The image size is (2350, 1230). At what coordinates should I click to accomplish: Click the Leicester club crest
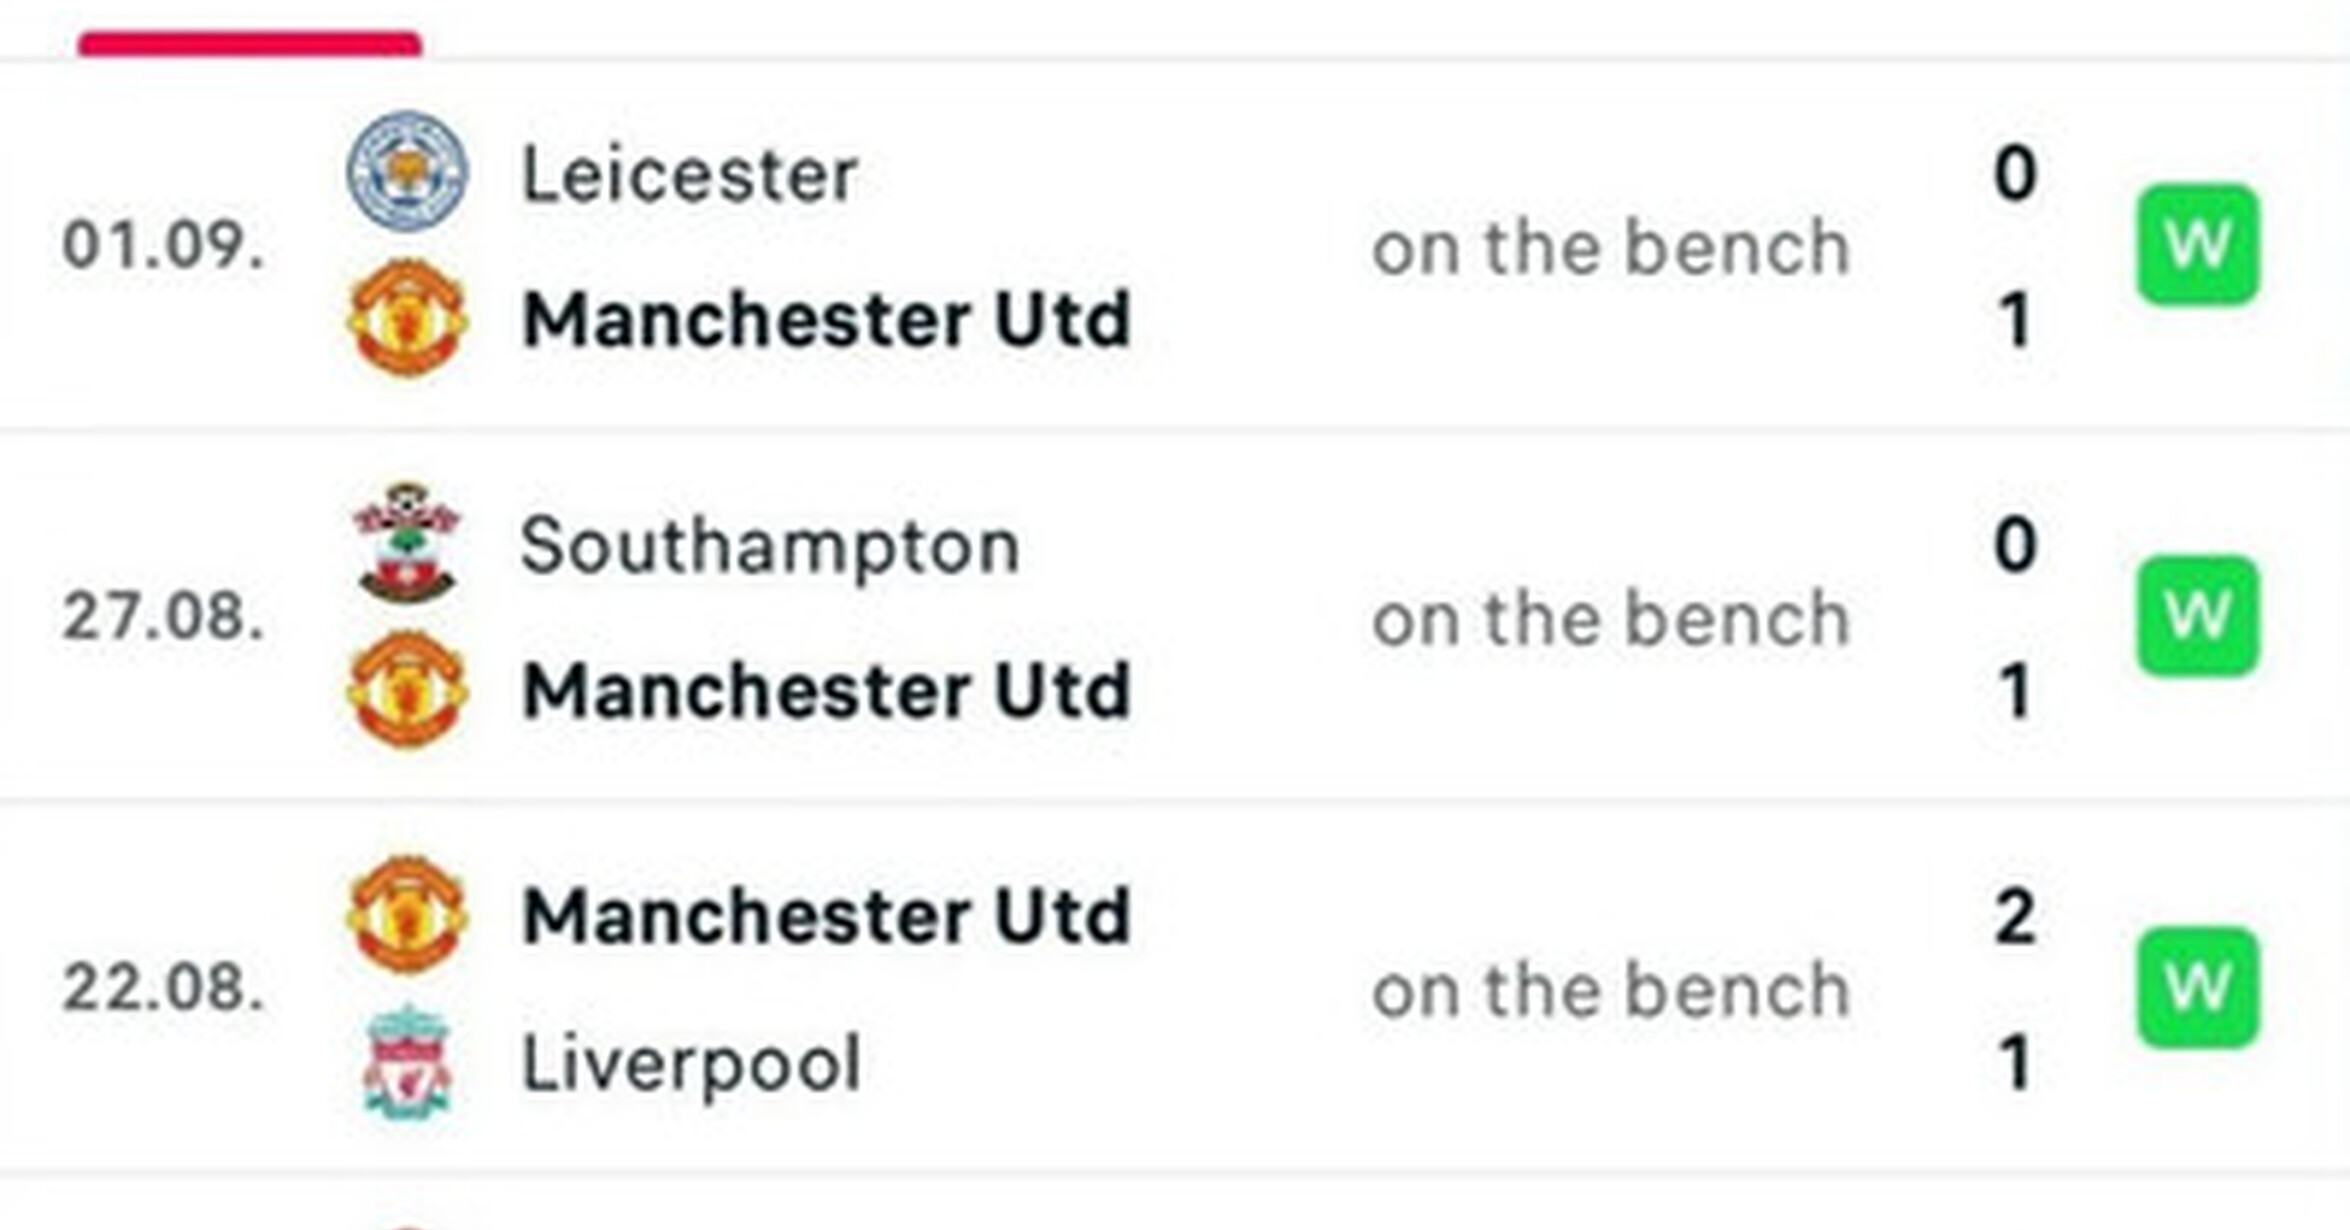tap(406, 171)
